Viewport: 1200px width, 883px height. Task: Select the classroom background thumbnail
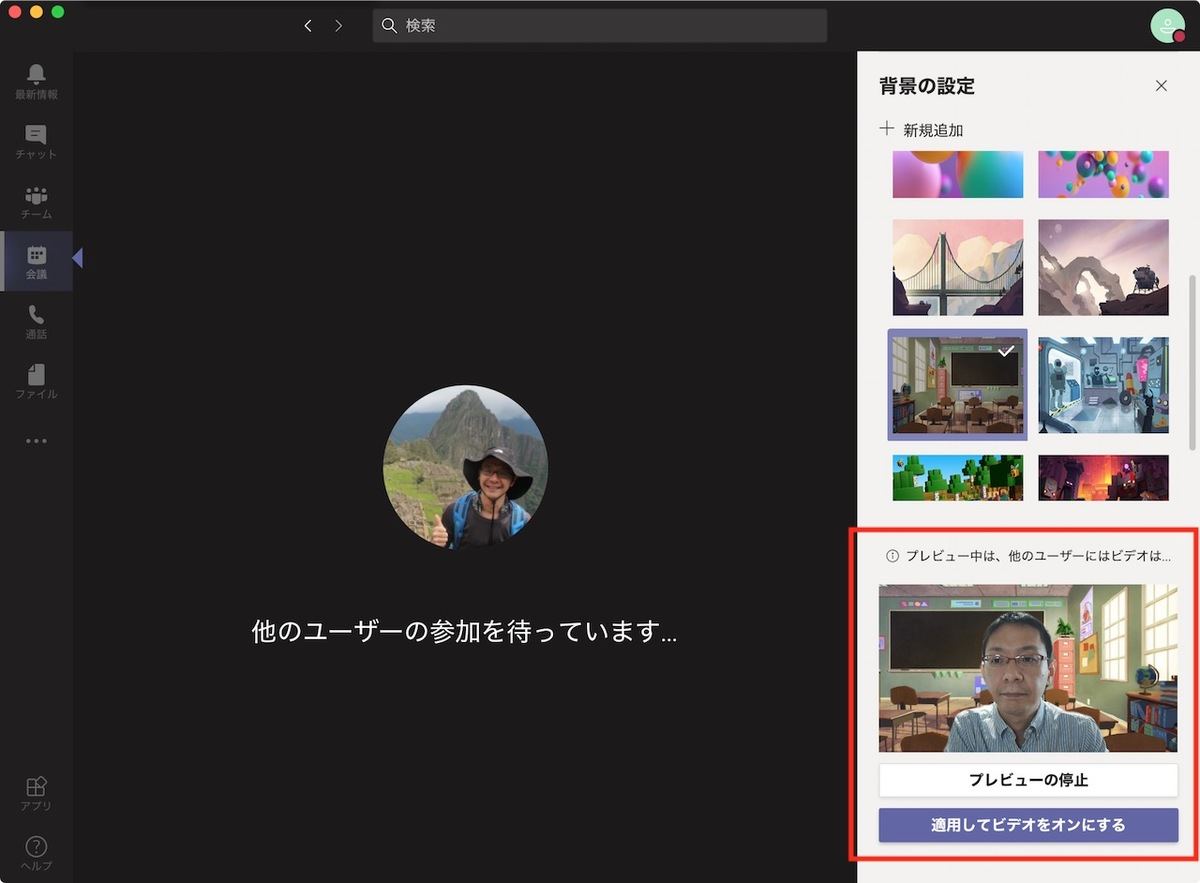[x=958, y=385]
